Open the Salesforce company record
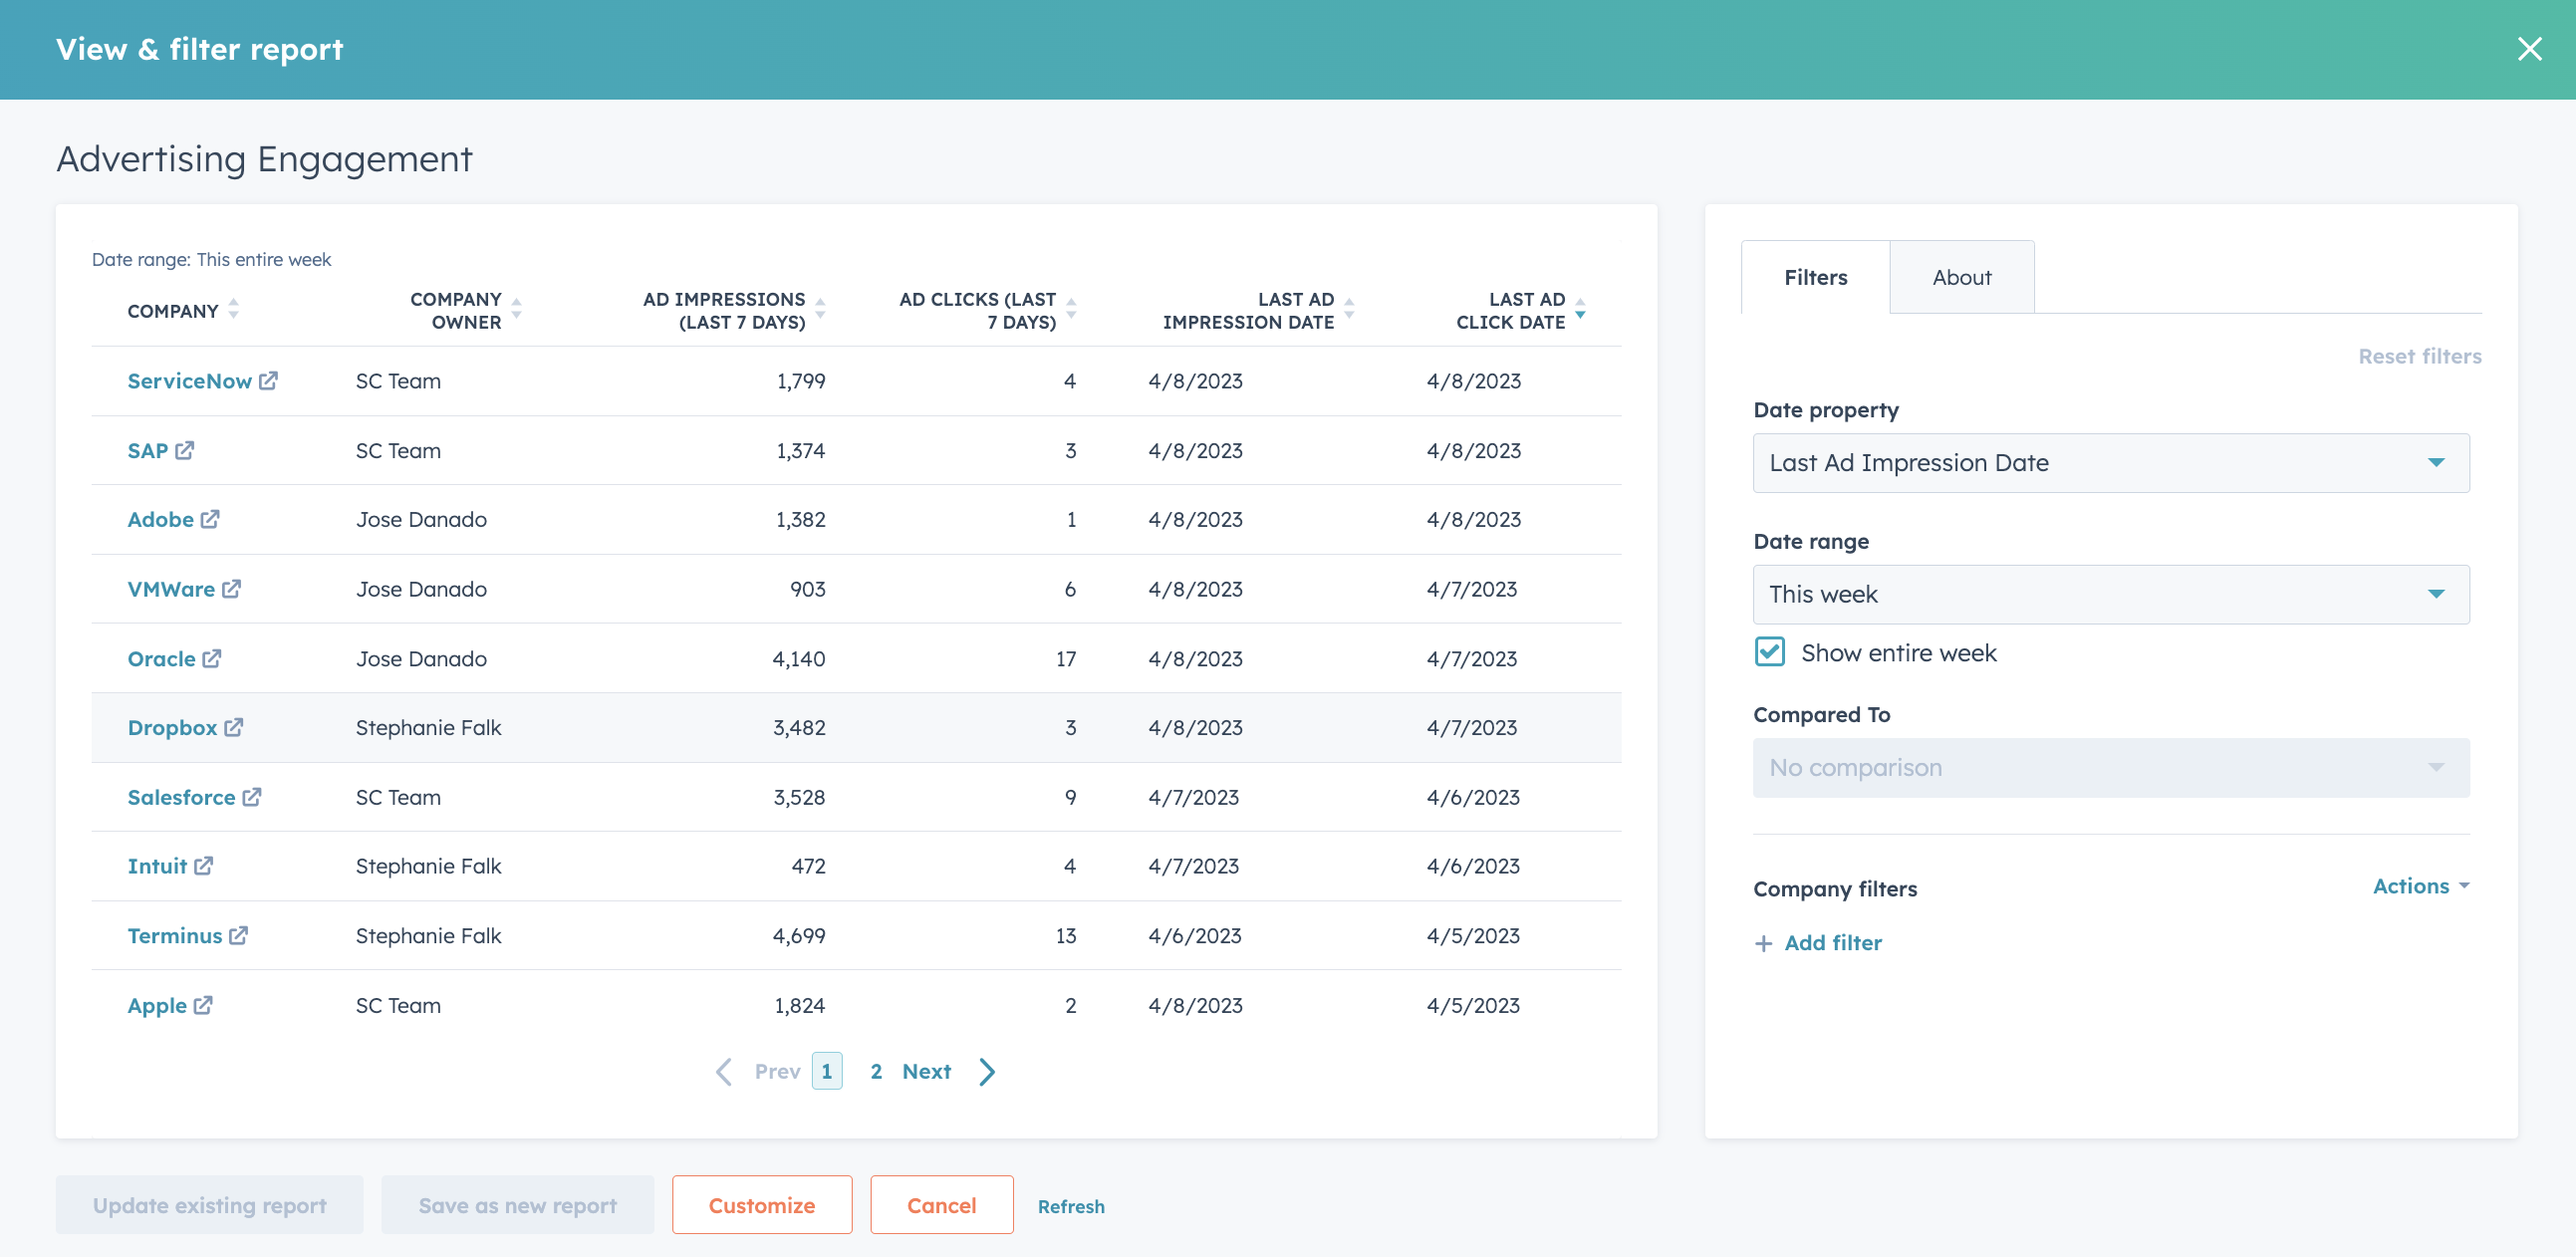This screenshot has width=2576, height=1257. tap(181, 797)
